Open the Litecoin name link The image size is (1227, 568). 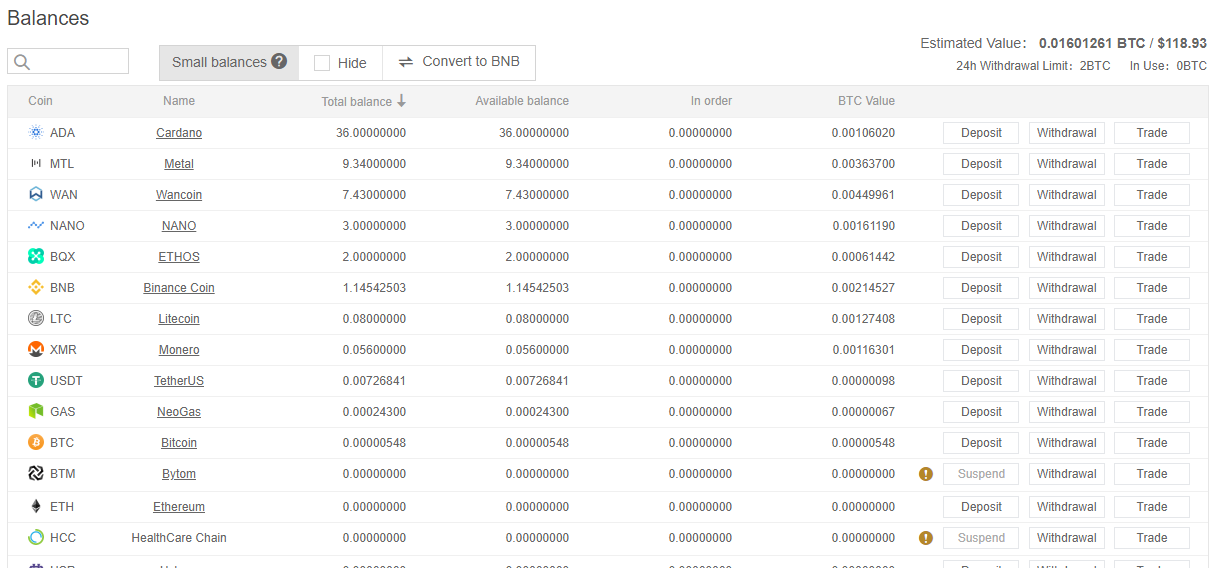pos(179,319)
